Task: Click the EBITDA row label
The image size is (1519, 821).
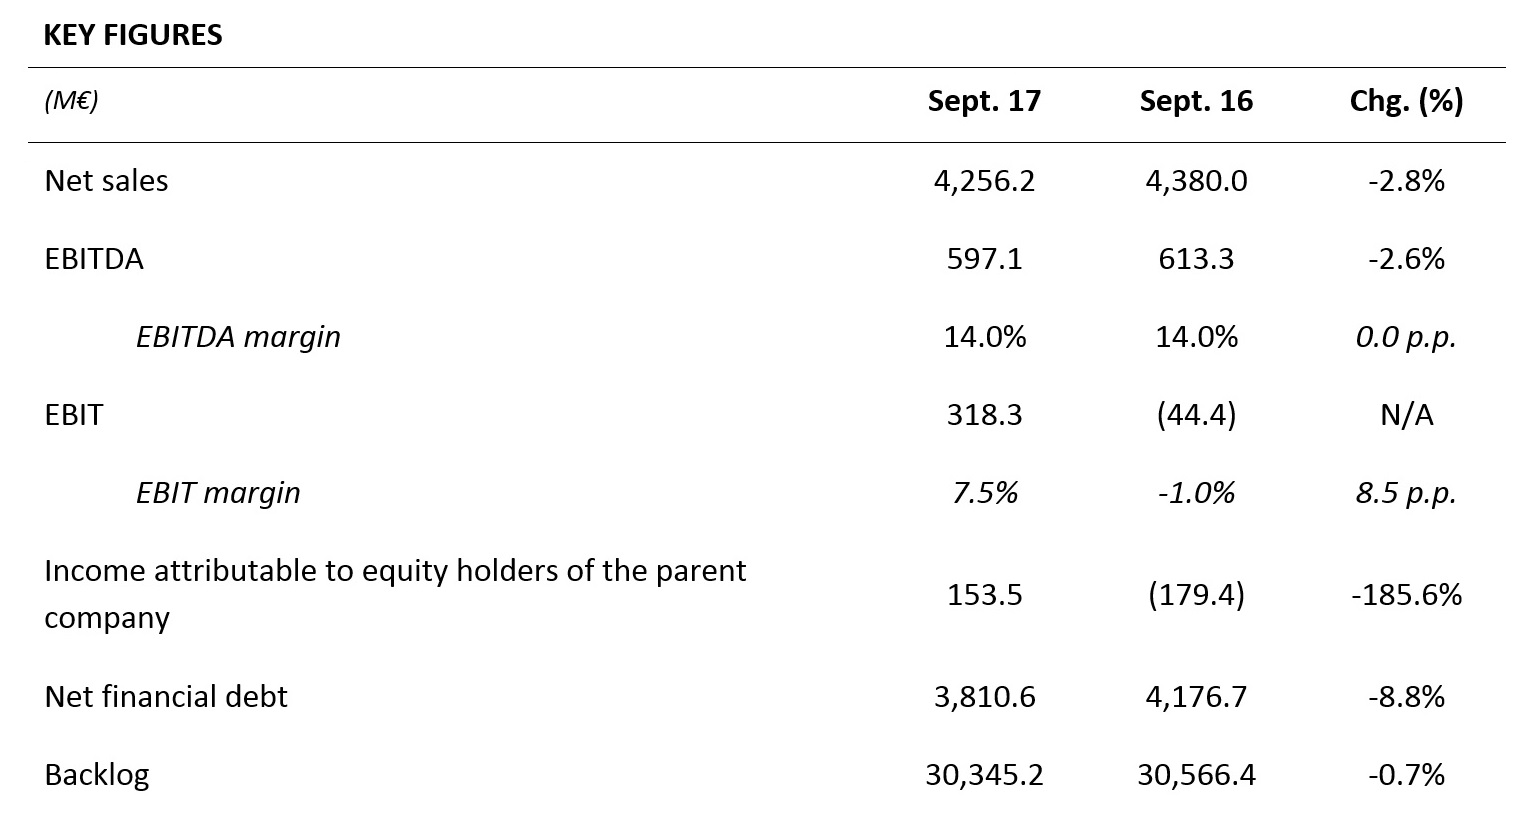Action: (94, 259)
